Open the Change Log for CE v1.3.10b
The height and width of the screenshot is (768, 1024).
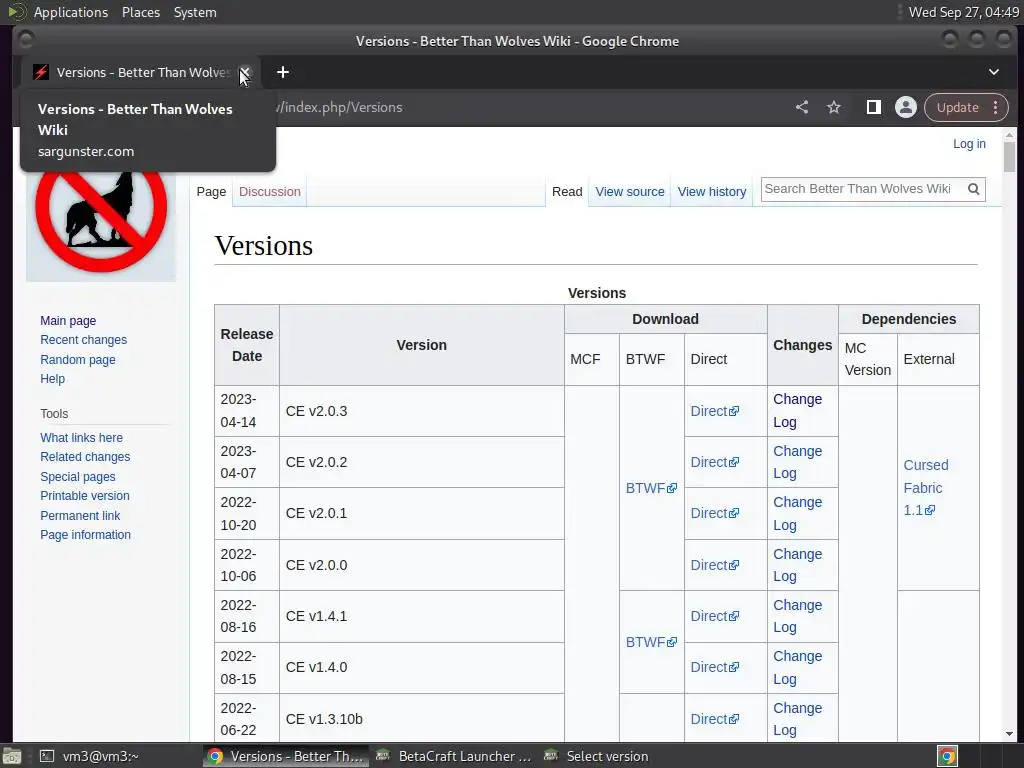click(x=797, y=719)
